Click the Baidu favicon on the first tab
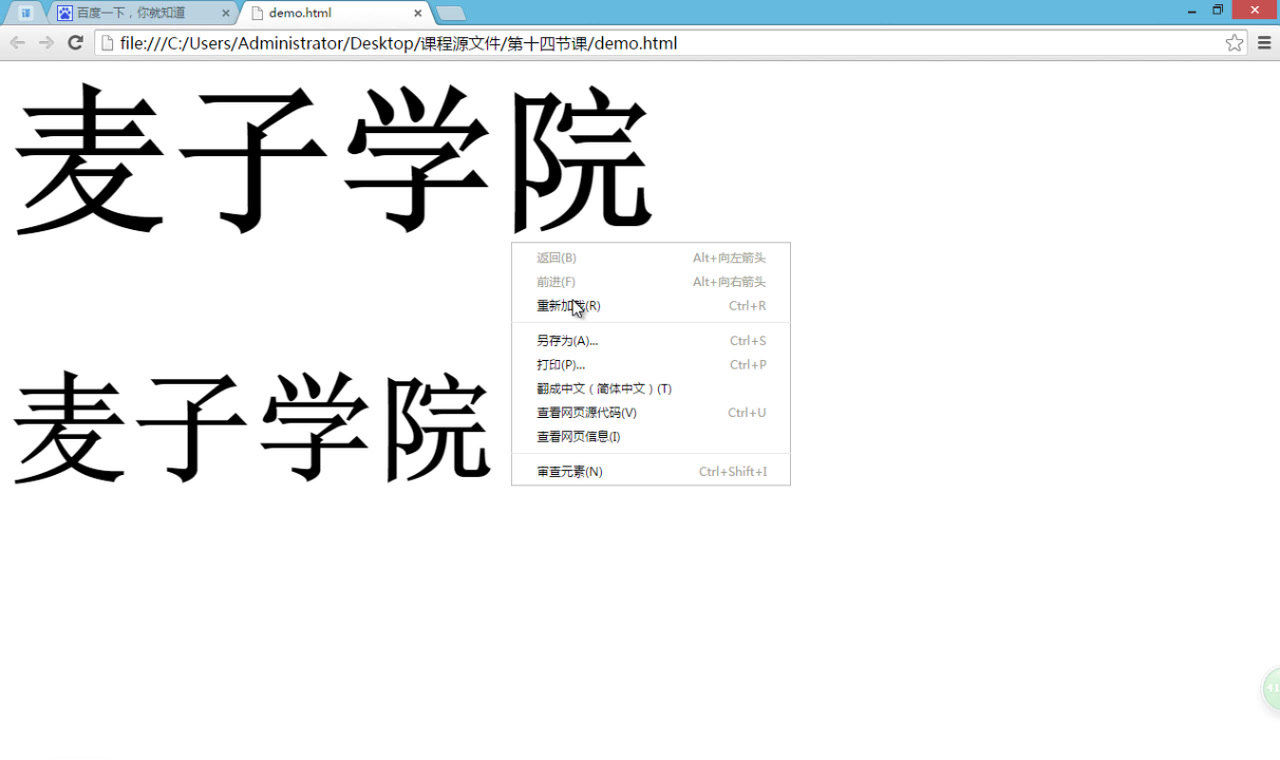The height and width of the screenshot is (760, 1280). point(64,13)
